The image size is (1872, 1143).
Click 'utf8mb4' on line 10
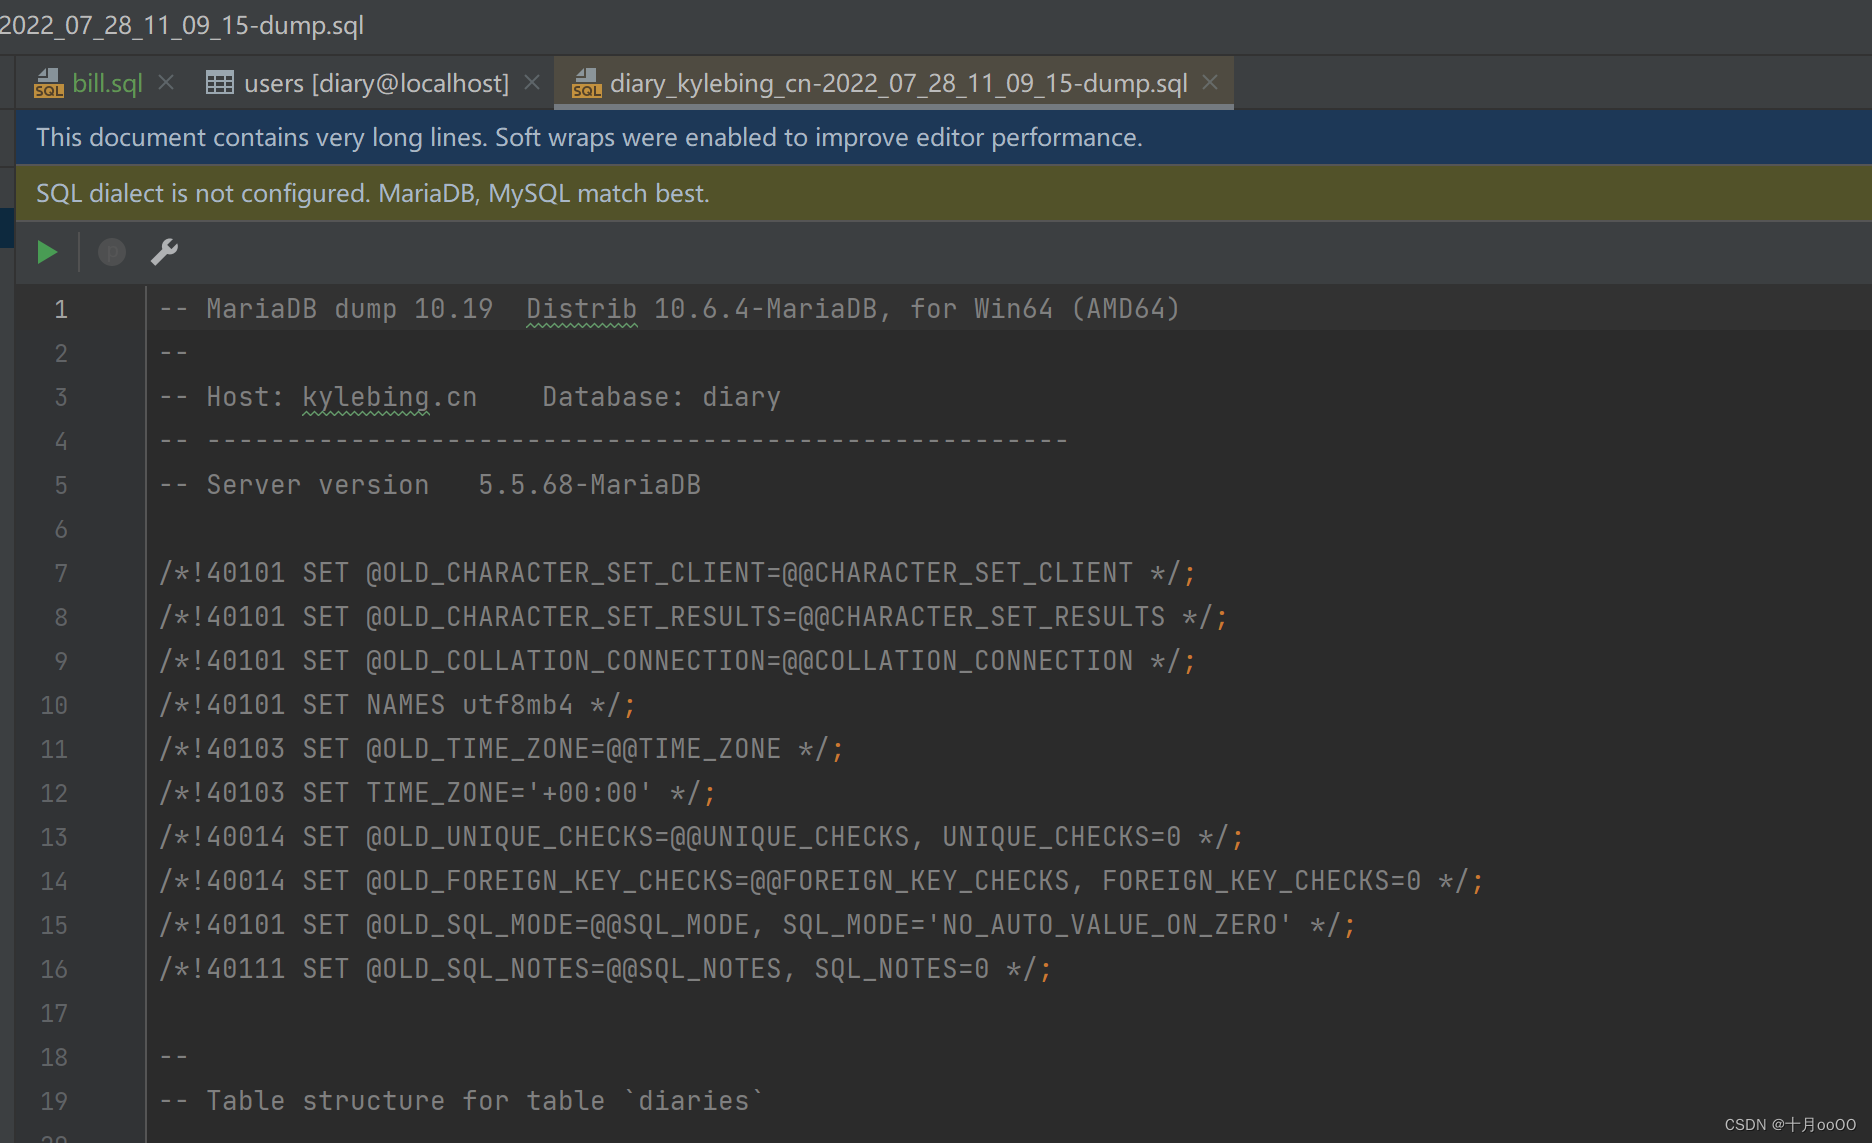pos(518,705)
